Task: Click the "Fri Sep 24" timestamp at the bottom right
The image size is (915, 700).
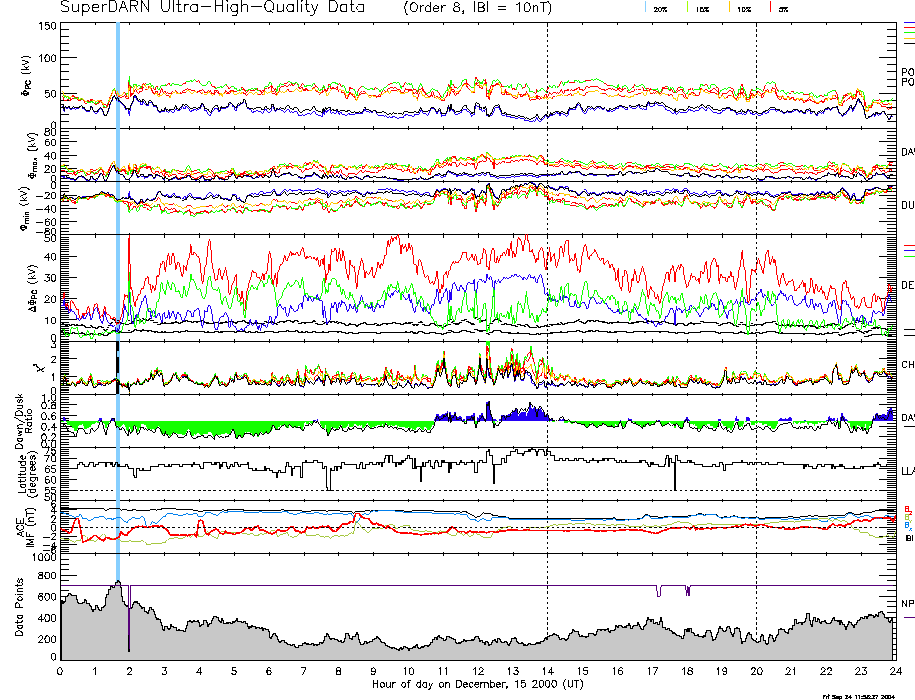Action: coord(858,696)
